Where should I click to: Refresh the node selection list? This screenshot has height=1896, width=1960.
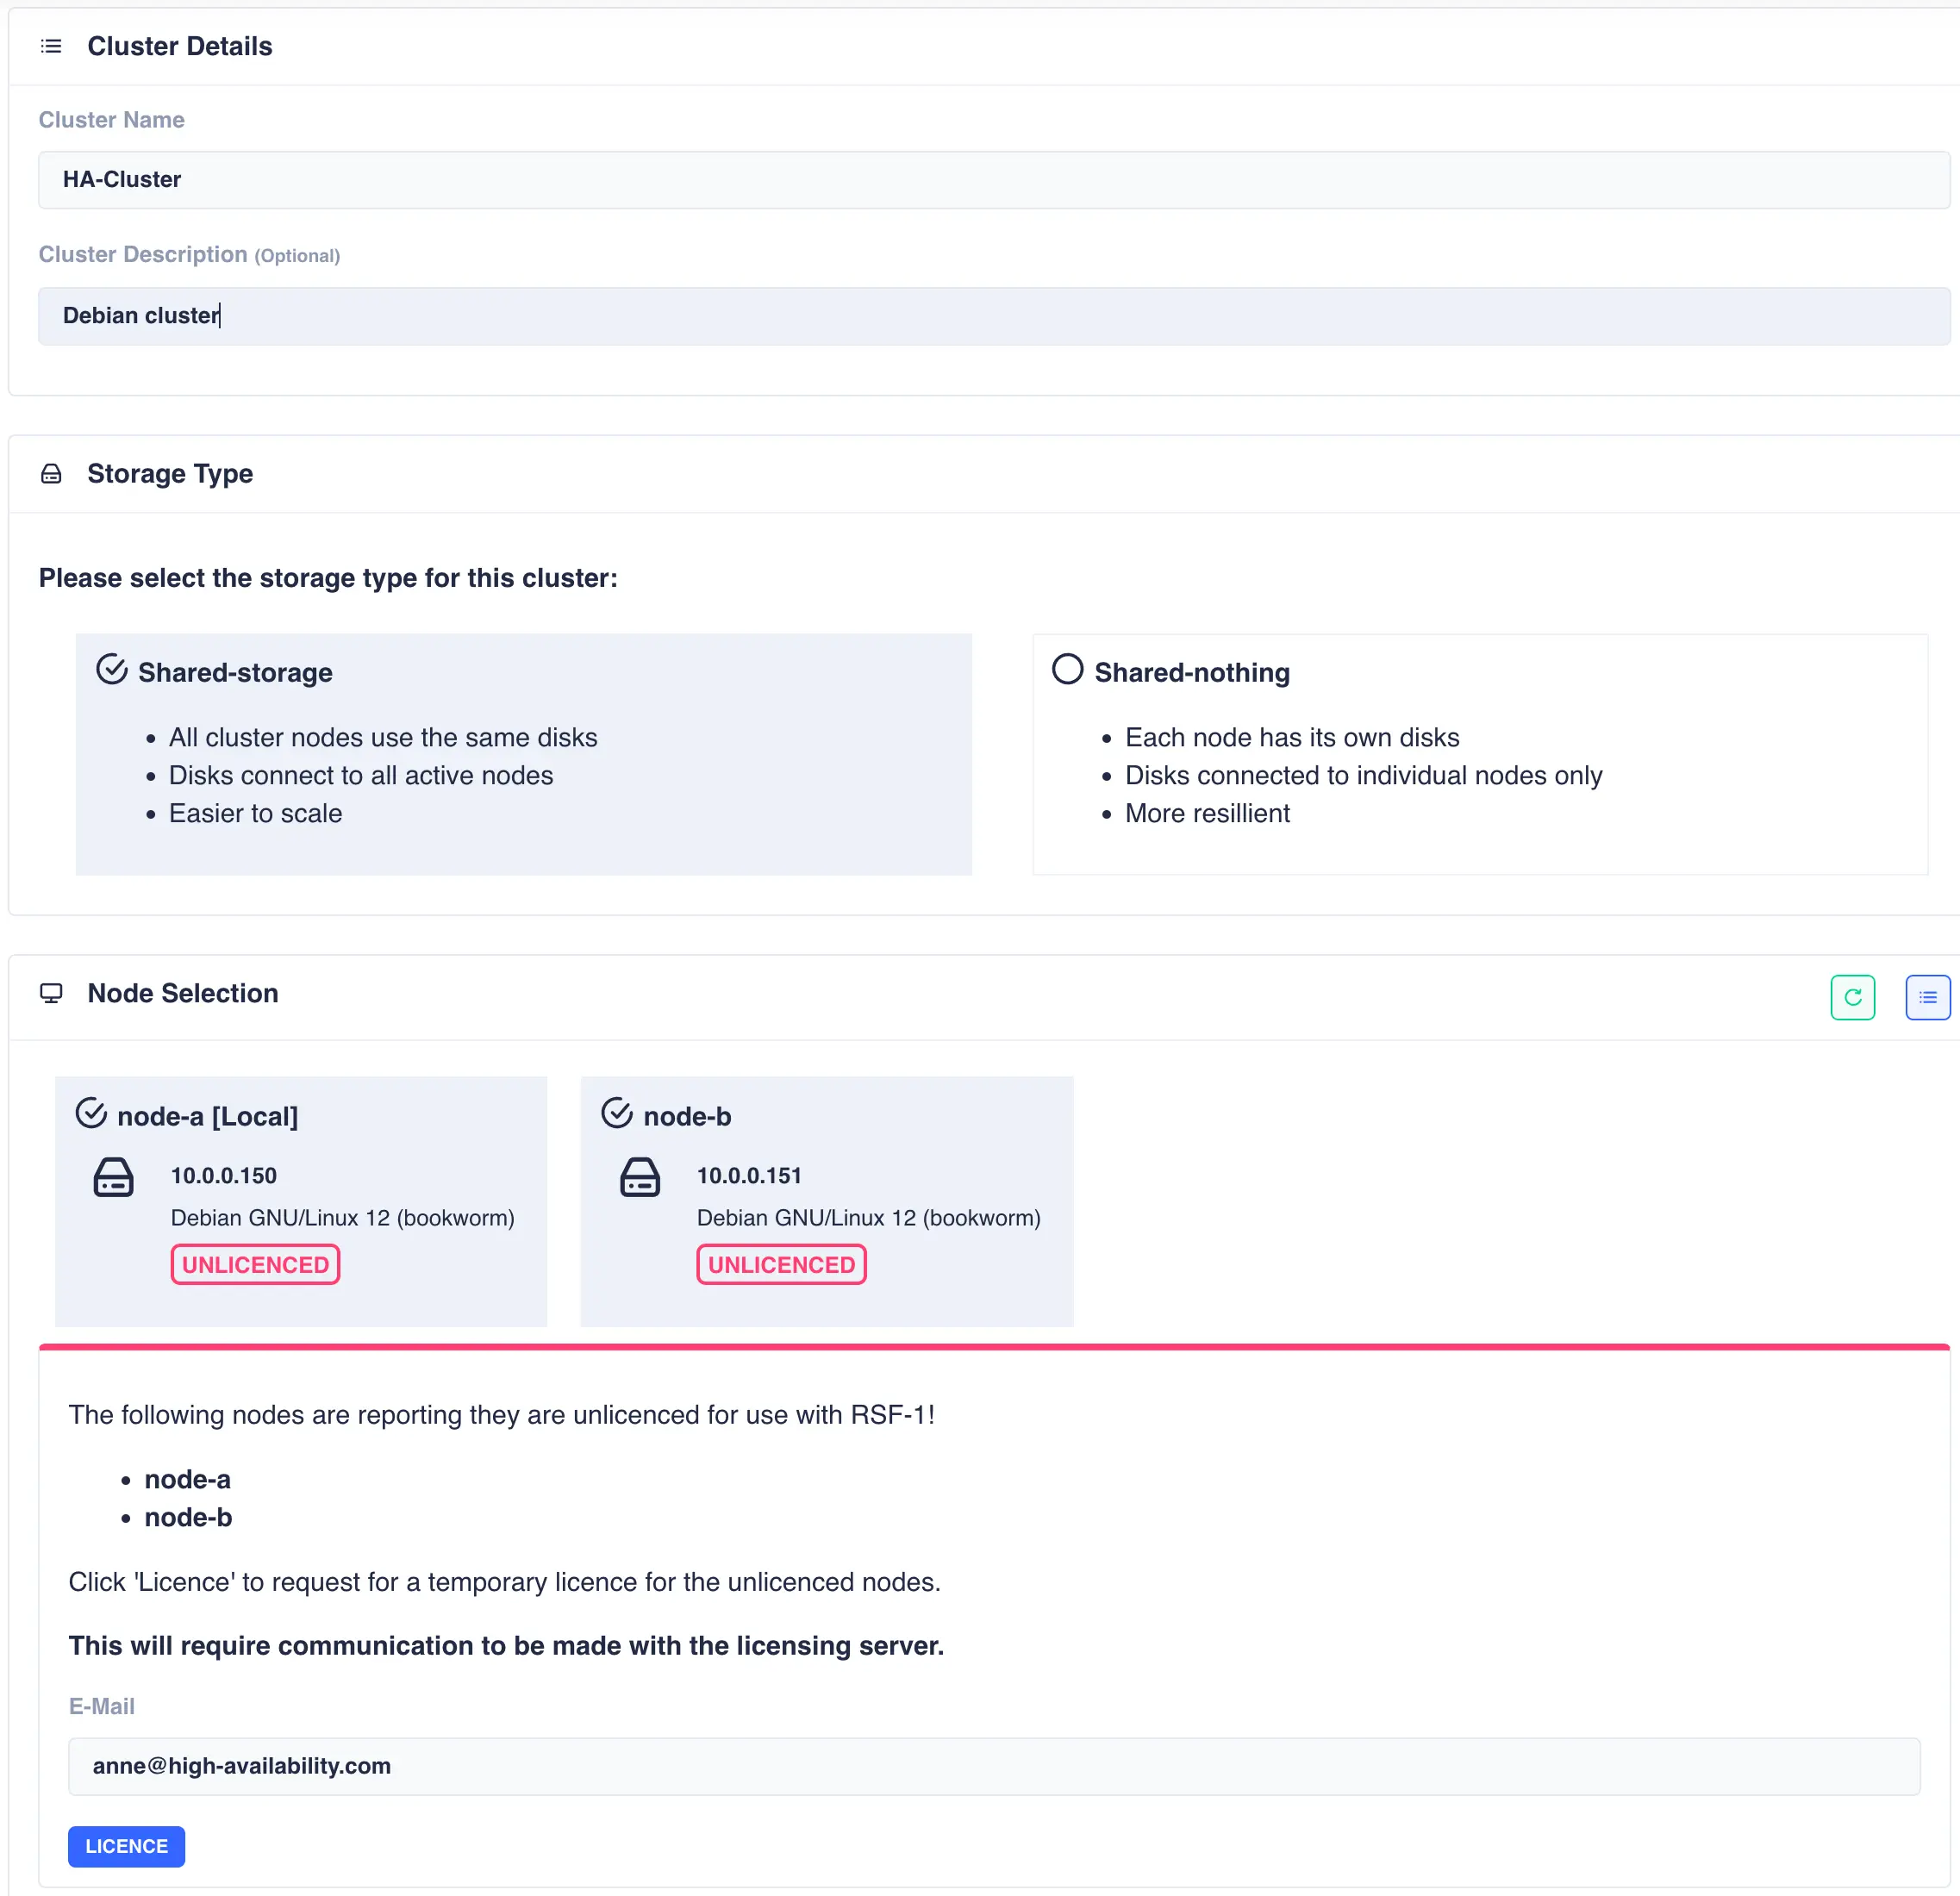pyautogui.click(x=1853, y=996)
